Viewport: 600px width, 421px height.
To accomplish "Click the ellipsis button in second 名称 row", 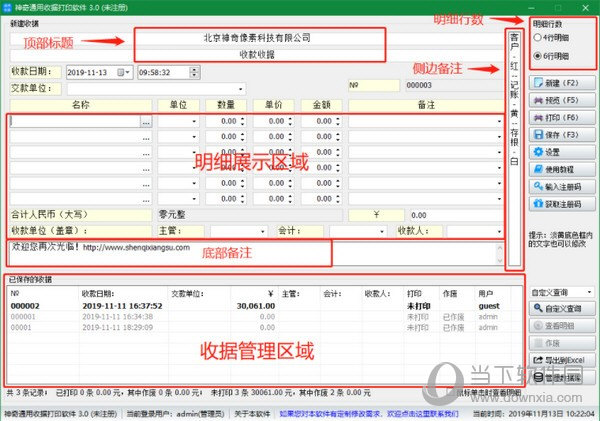I will coord(146,137).
